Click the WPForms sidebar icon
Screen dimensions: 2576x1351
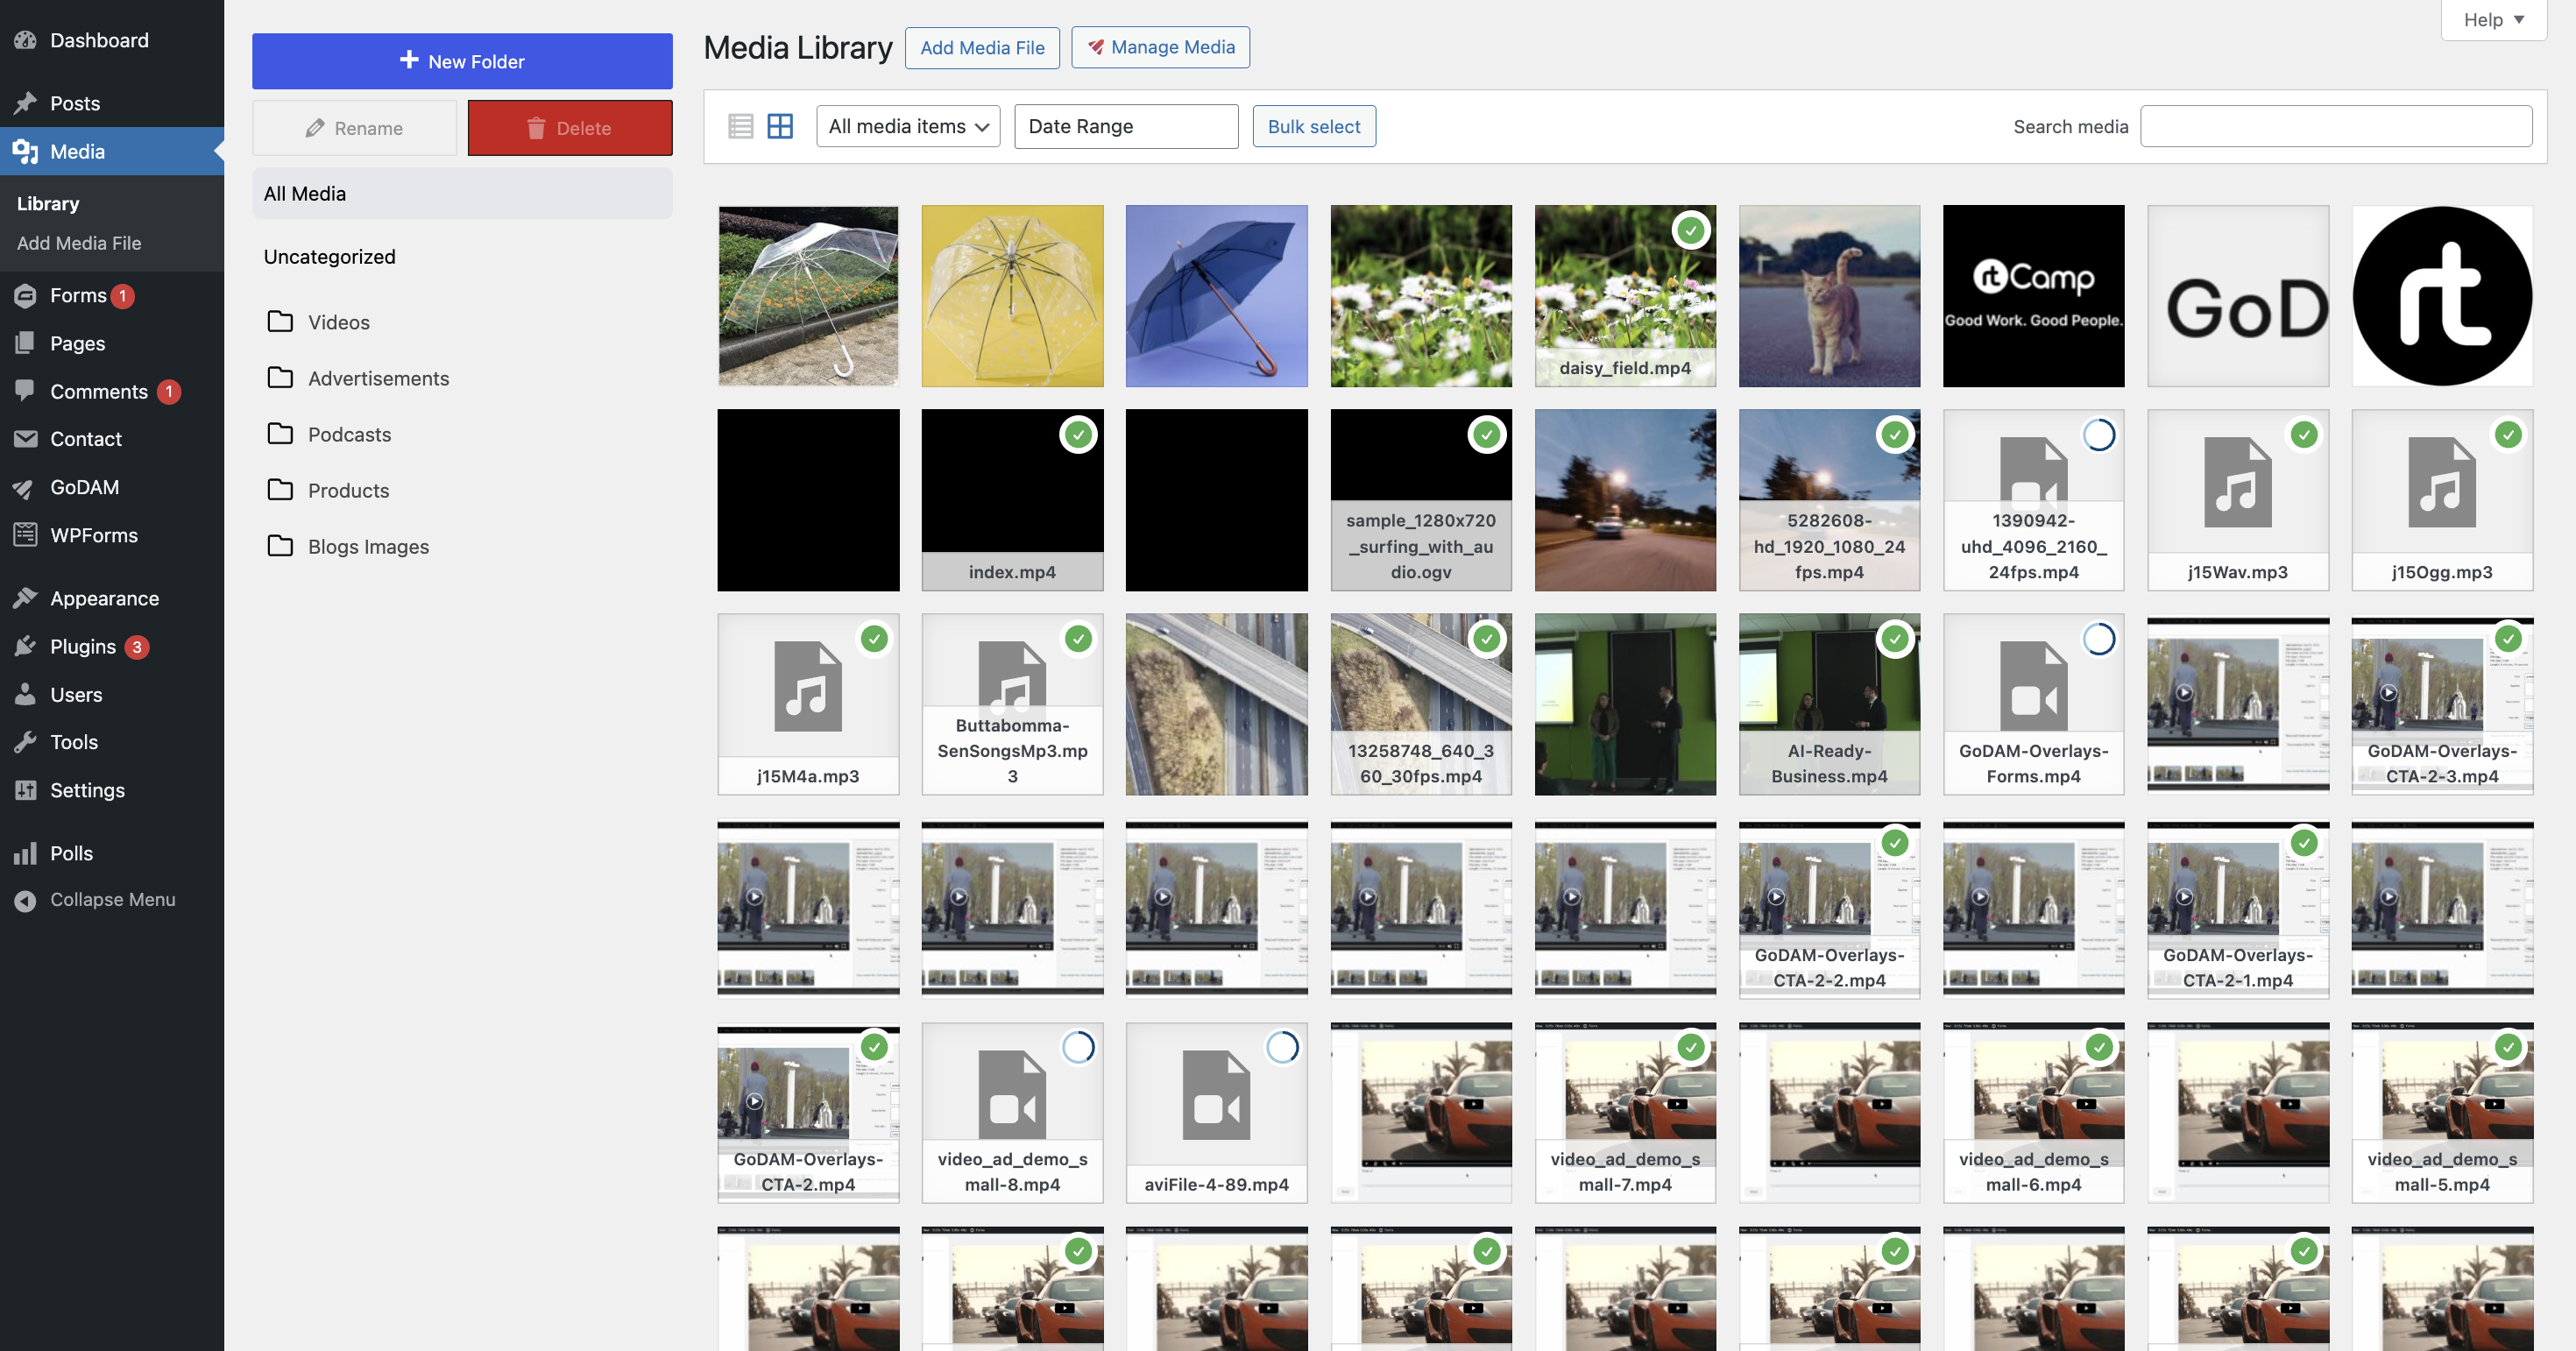click(25, 535)
